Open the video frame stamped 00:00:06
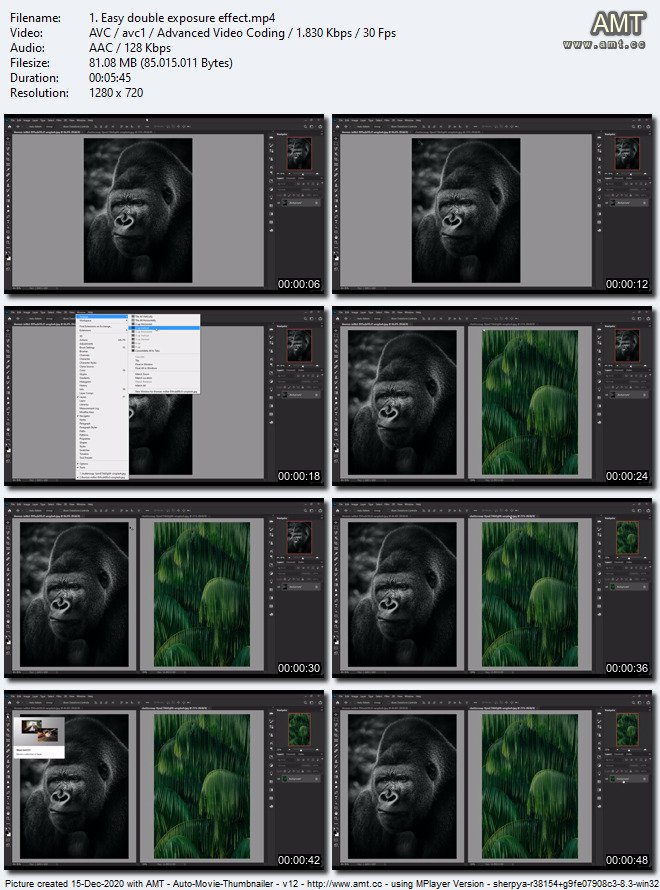 (164, 204)
